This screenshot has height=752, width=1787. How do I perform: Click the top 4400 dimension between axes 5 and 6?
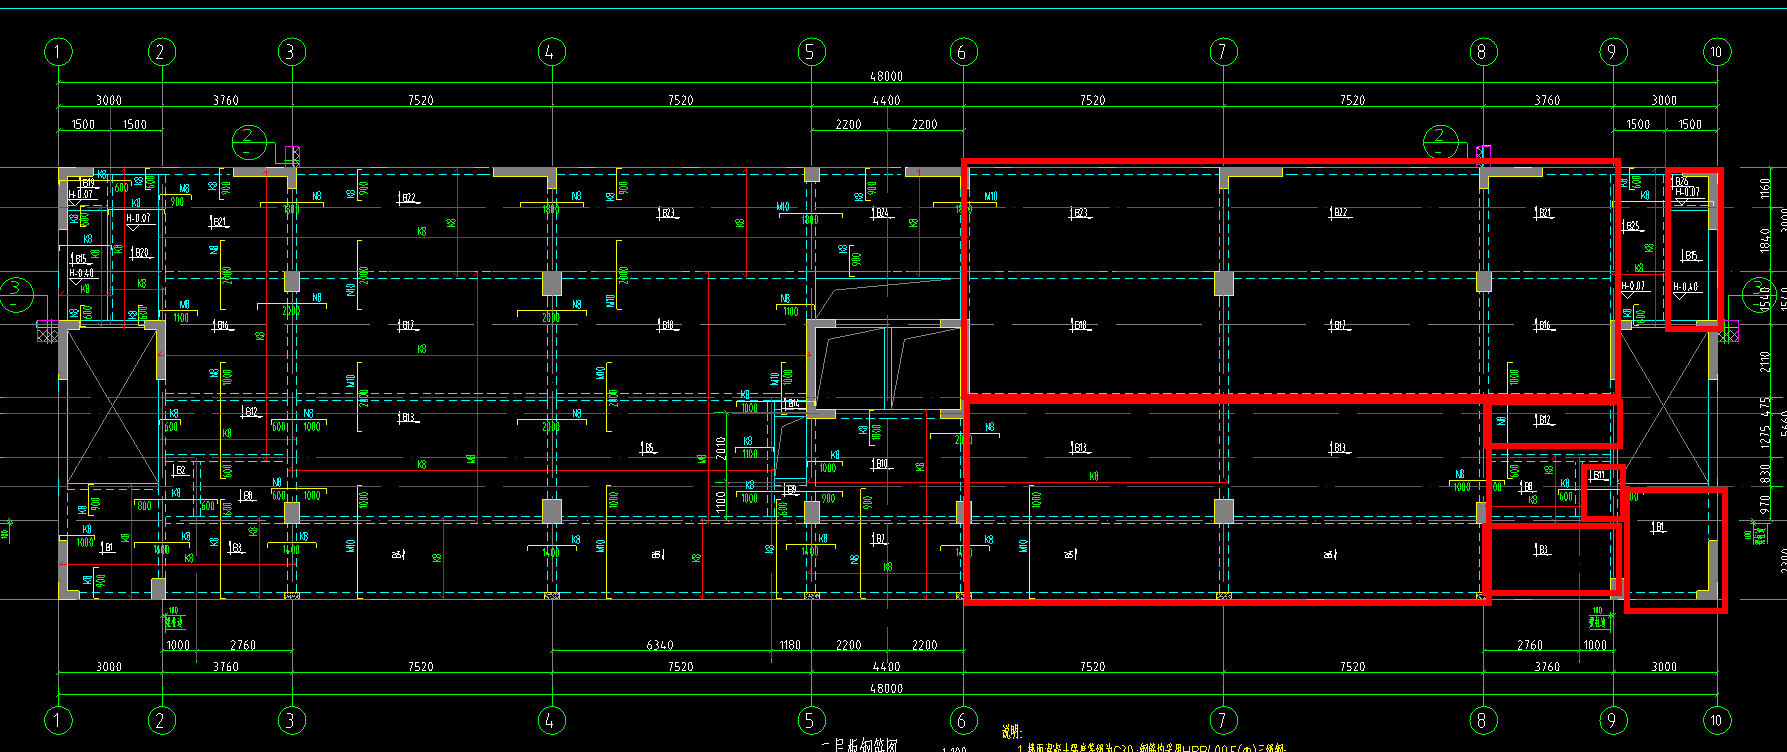[x=886, y=100]
